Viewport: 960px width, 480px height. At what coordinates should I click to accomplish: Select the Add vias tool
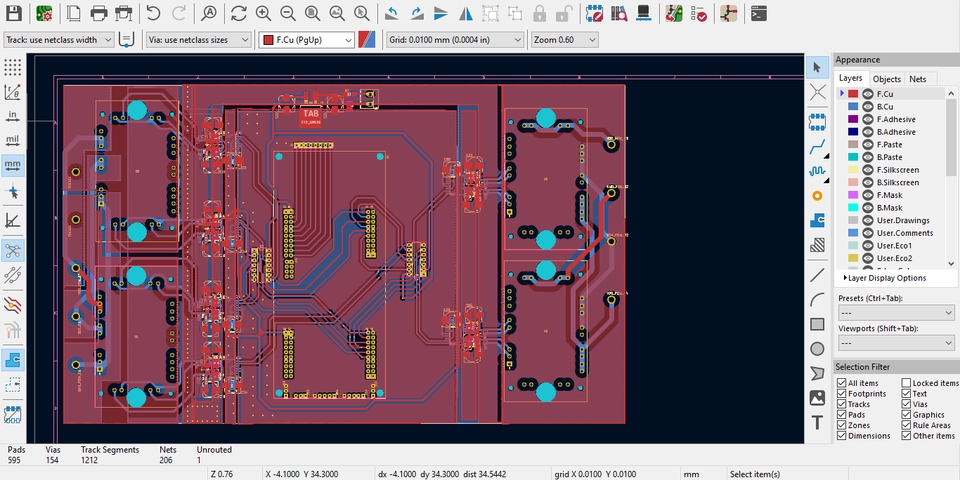click(x=817, y=196)
